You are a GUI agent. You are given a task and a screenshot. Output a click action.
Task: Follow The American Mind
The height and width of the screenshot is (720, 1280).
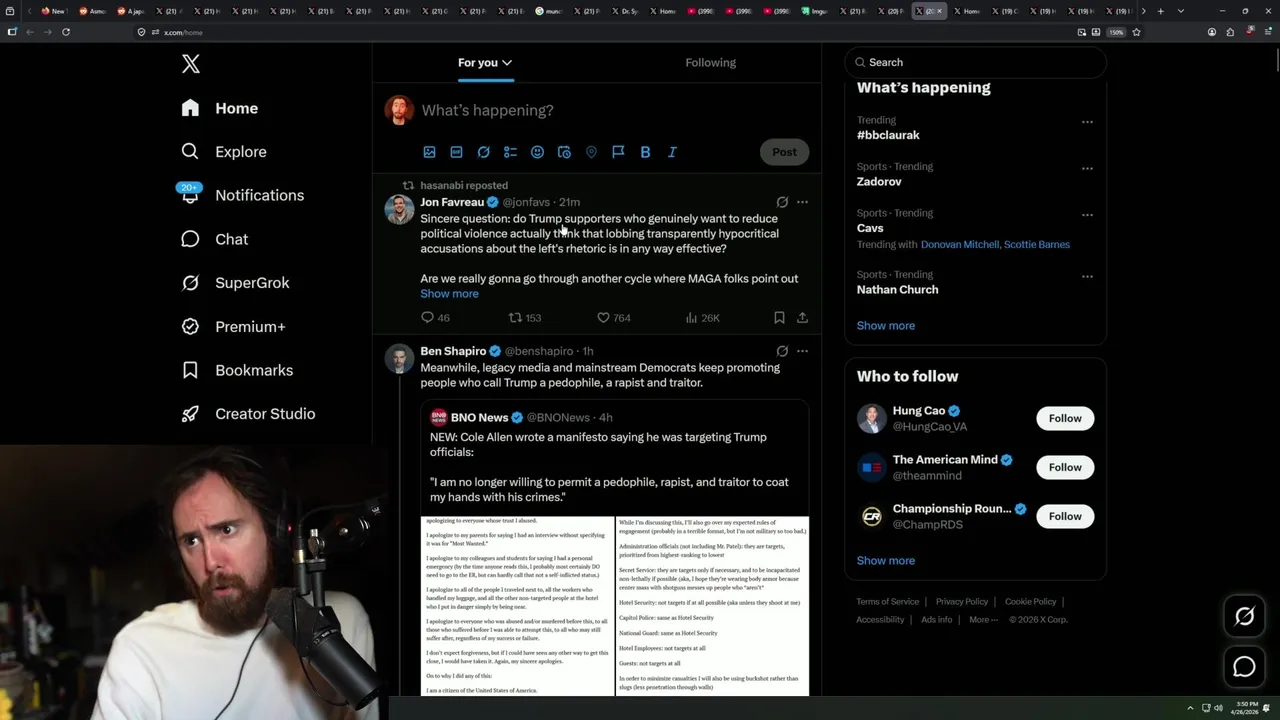tap(1065, 467)
